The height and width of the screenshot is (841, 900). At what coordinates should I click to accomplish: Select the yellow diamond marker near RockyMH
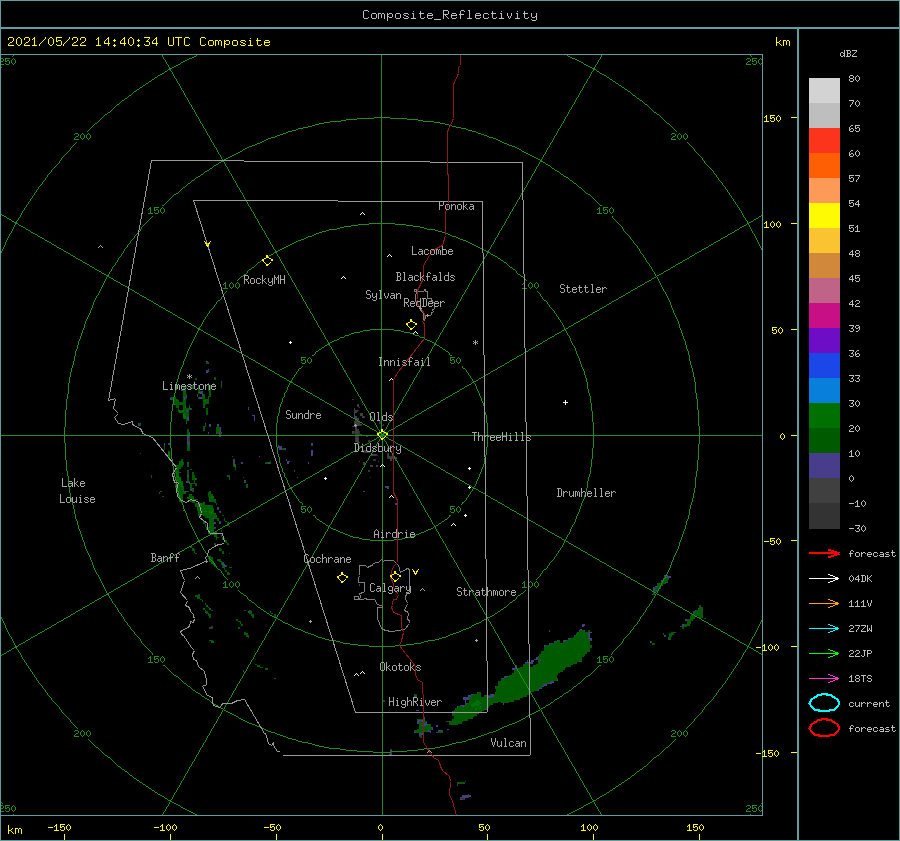(267, 261)
